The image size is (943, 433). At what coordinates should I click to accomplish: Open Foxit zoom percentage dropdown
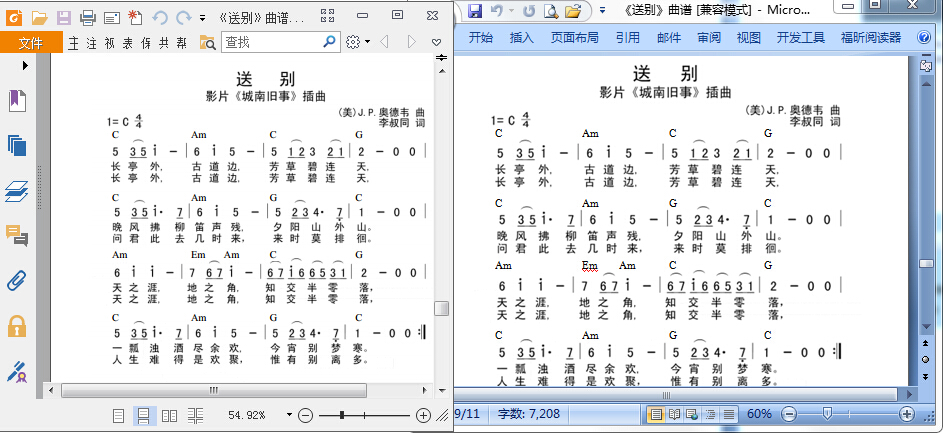tap(289, 415)
